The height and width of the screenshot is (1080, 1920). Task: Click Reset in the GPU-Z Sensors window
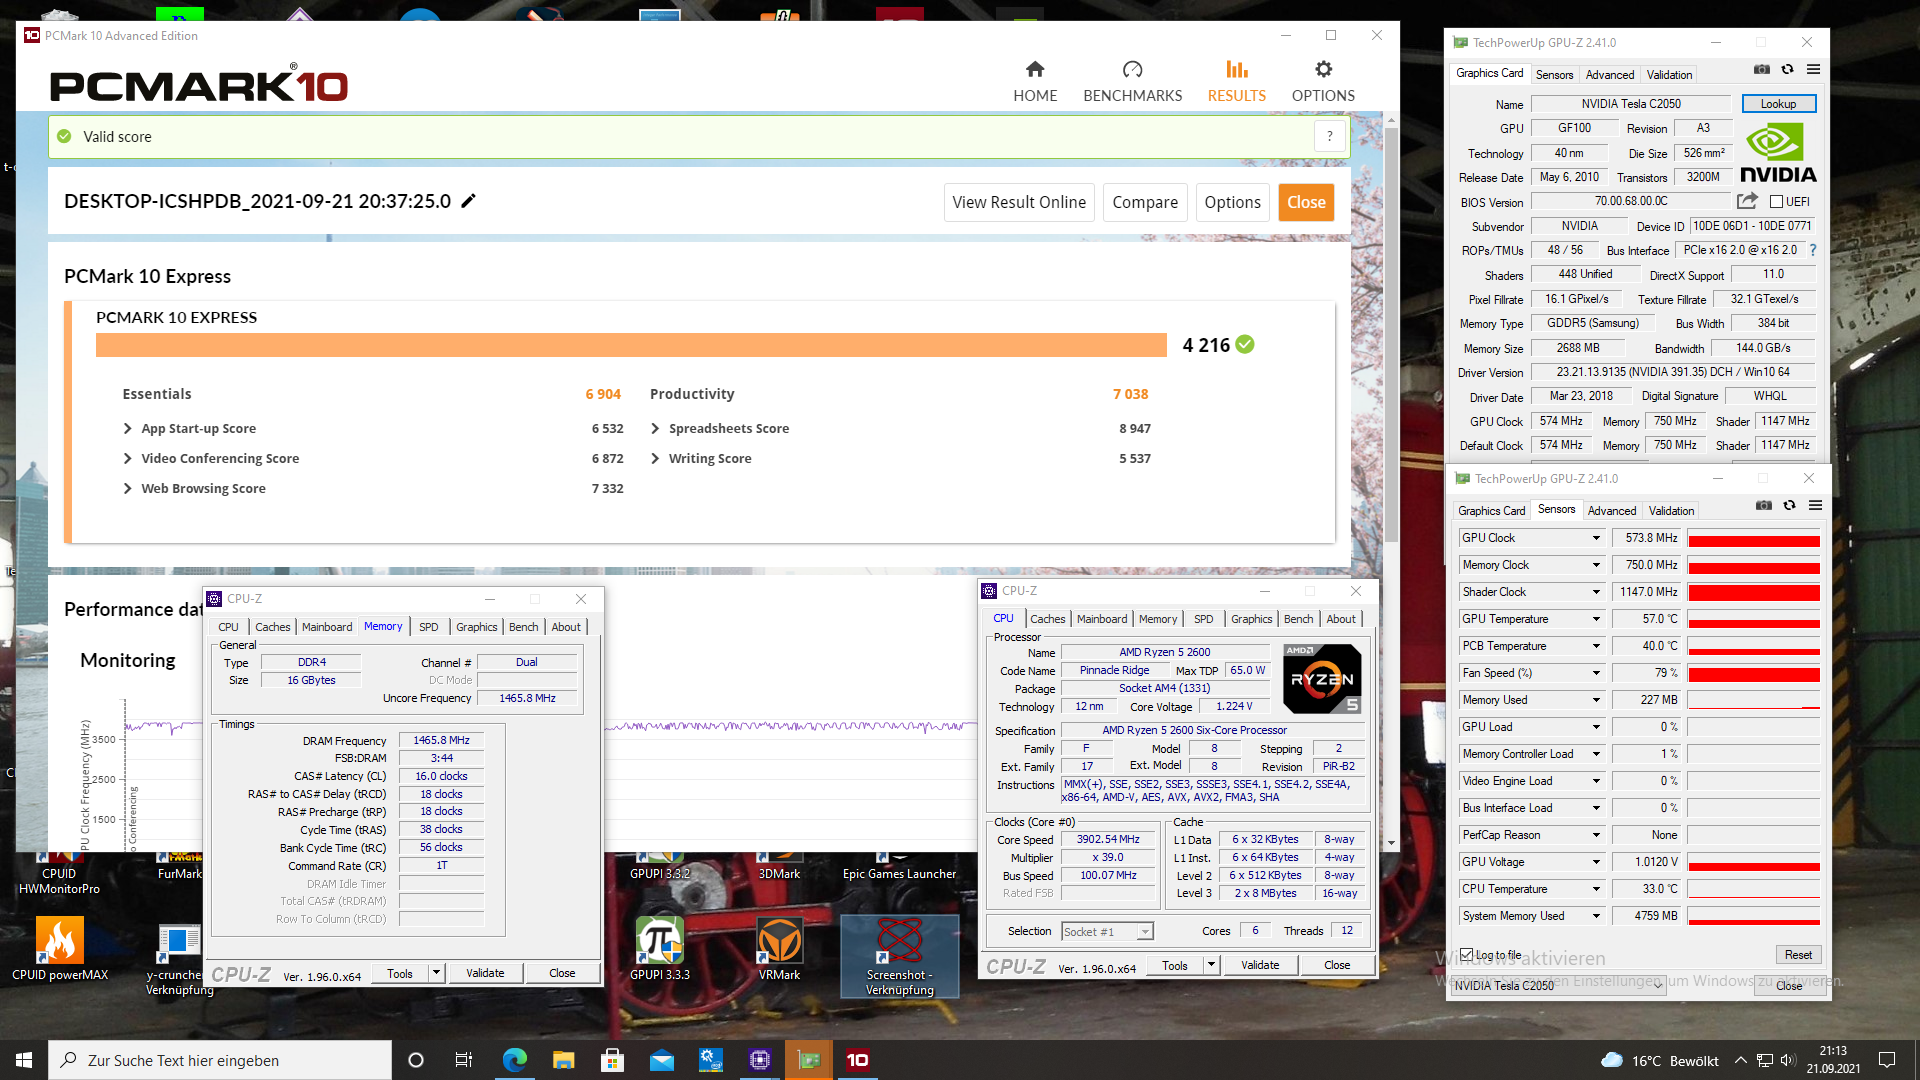point(1798,955)
